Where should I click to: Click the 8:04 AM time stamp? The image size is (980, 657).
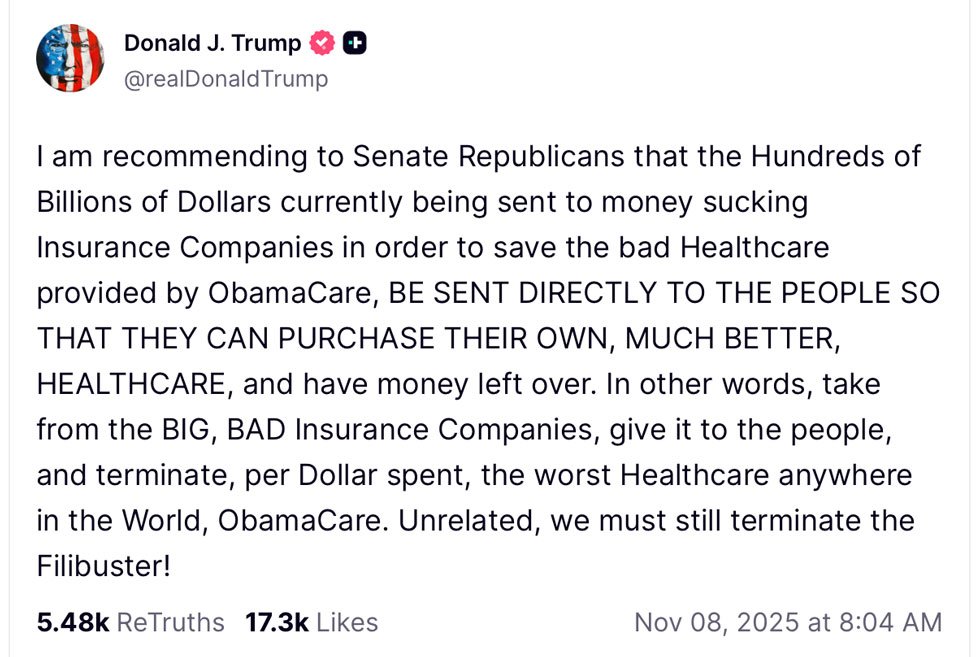[x=888, y=622]
